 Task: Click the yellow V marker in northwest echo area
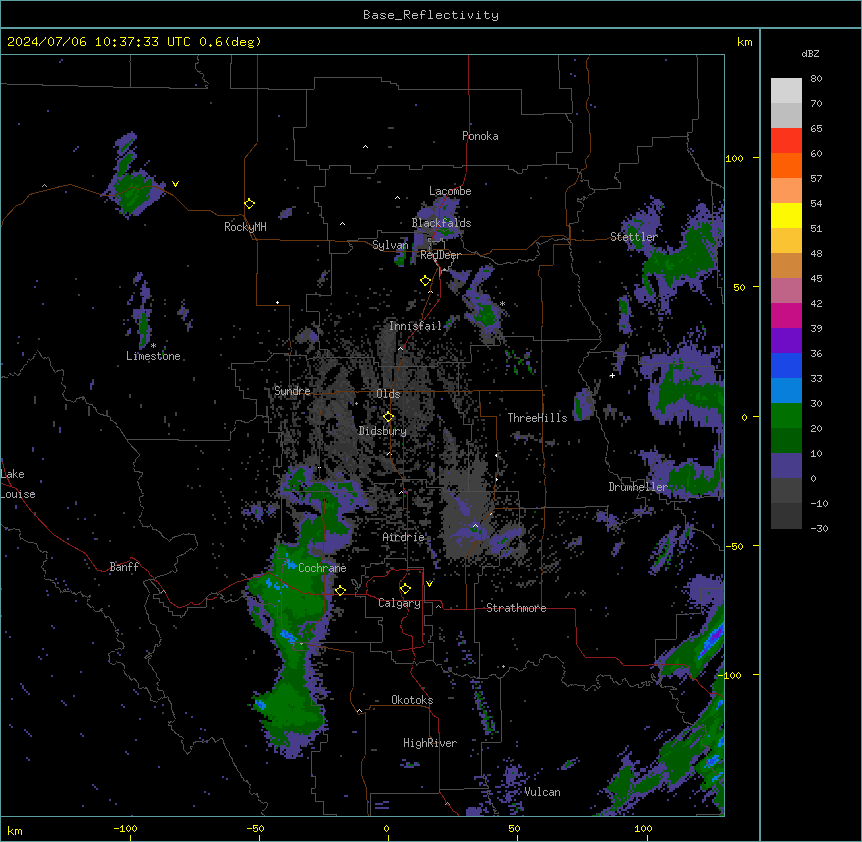tap(175, 184)
